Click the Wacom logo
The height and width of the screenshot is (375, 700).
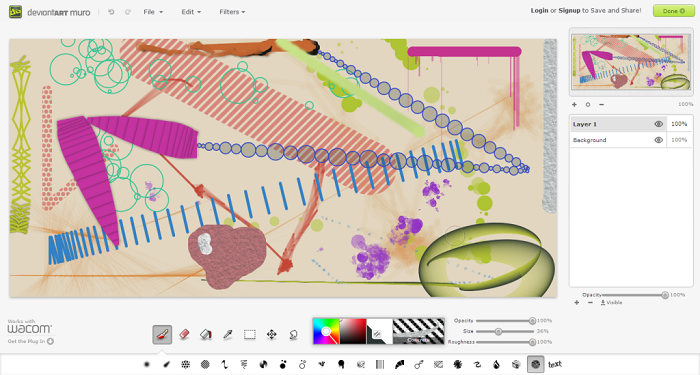[29, 329]
